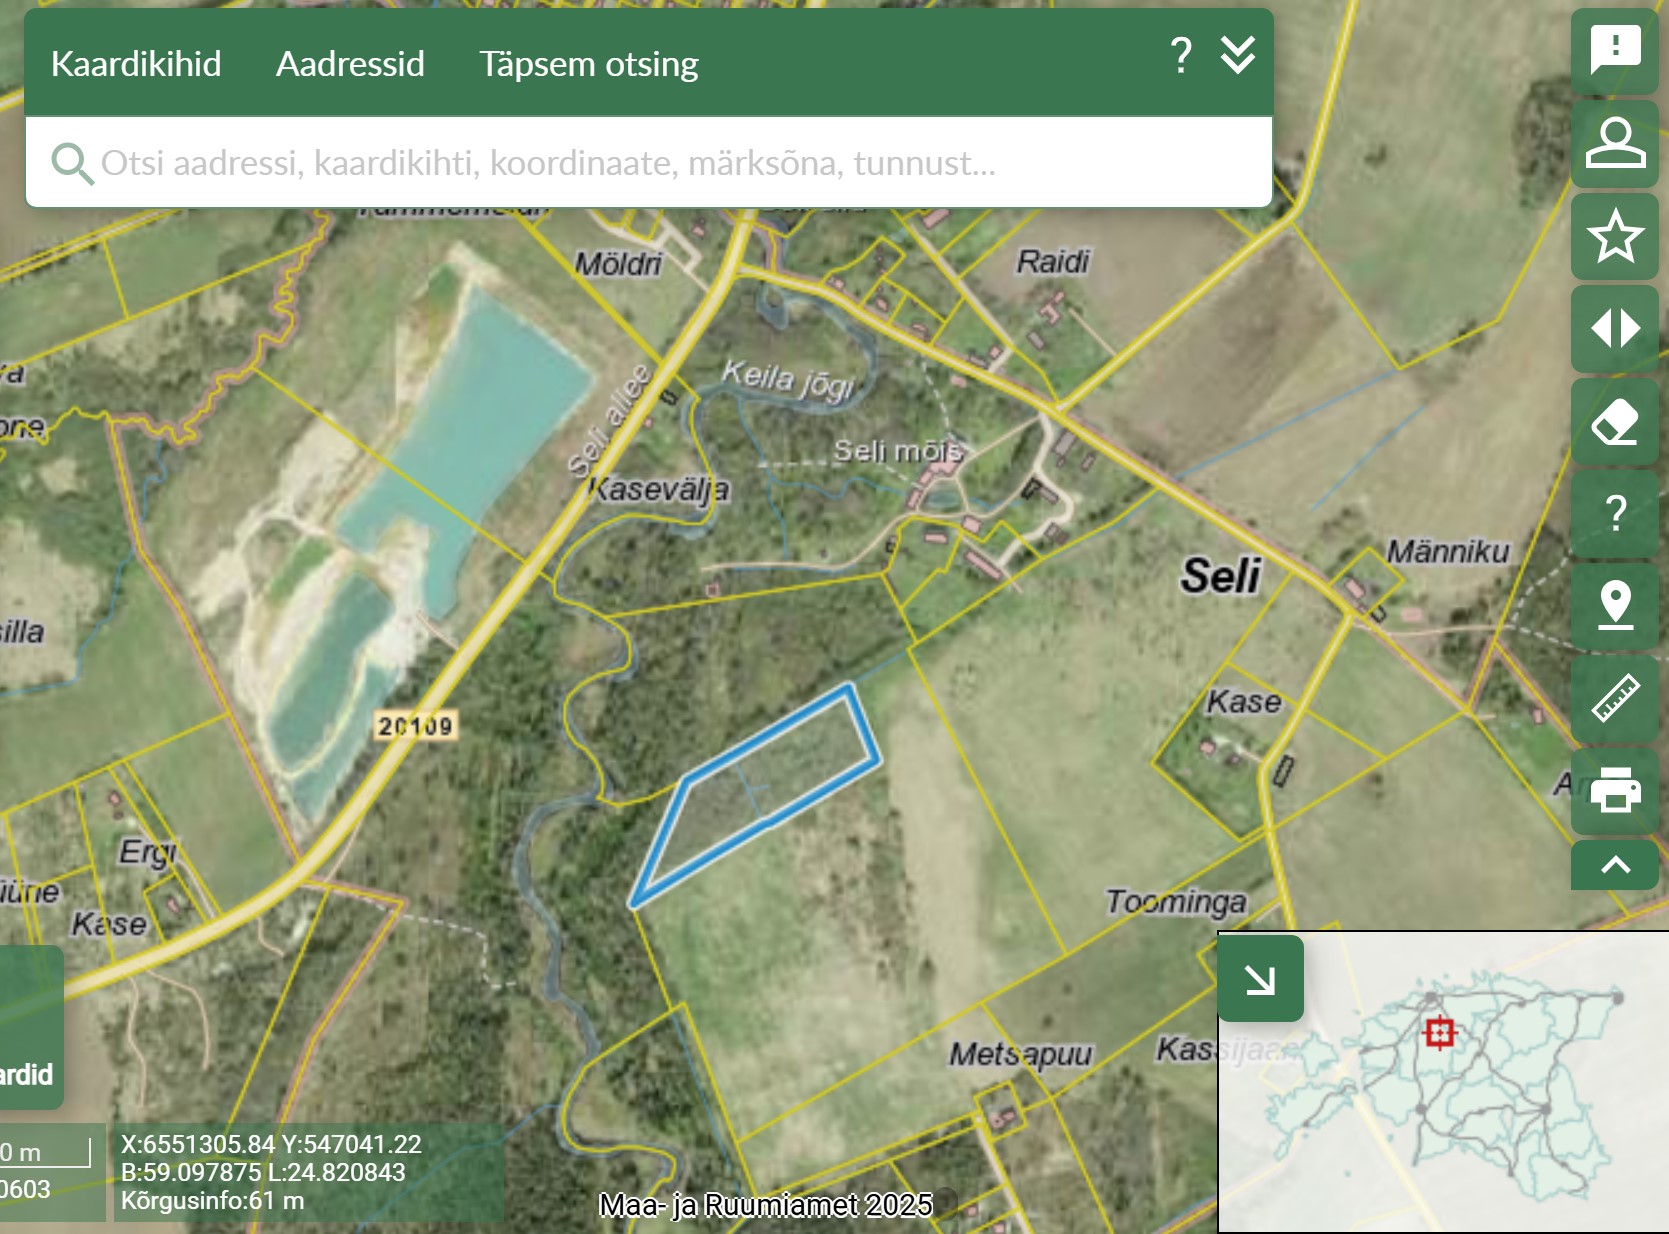This screenshot has height=1234, width=1669.
Task: Activate the map compare arrows tool
Action: click(1614, 328)
